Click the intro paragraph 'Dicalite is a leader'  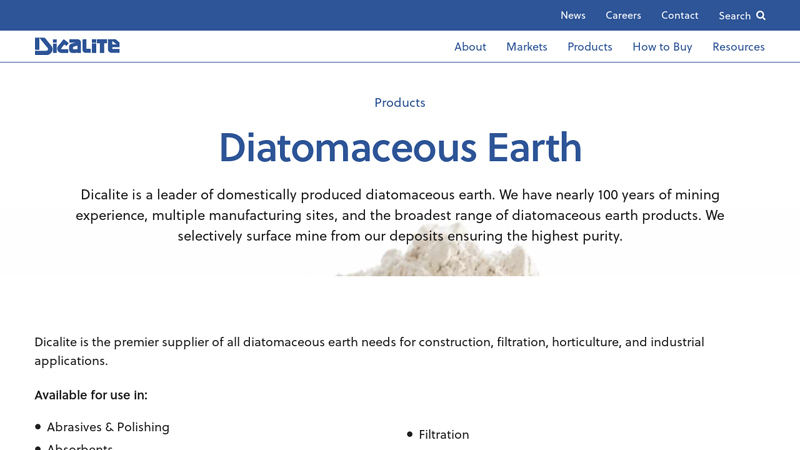click(x=400, y=215)
